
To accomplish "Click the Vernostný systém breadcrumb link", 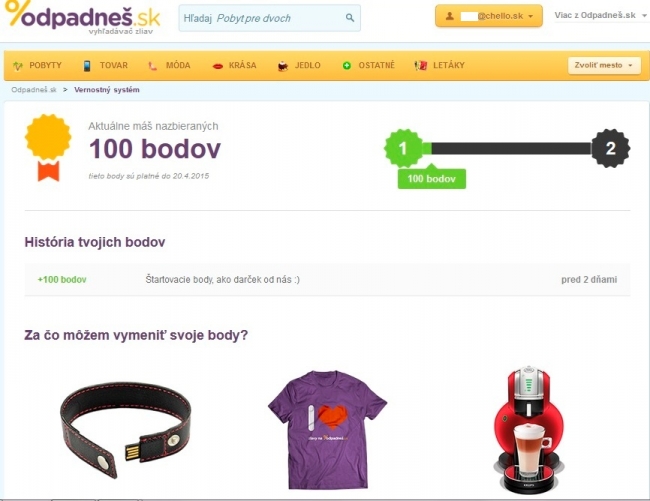I will pos(107,90).
